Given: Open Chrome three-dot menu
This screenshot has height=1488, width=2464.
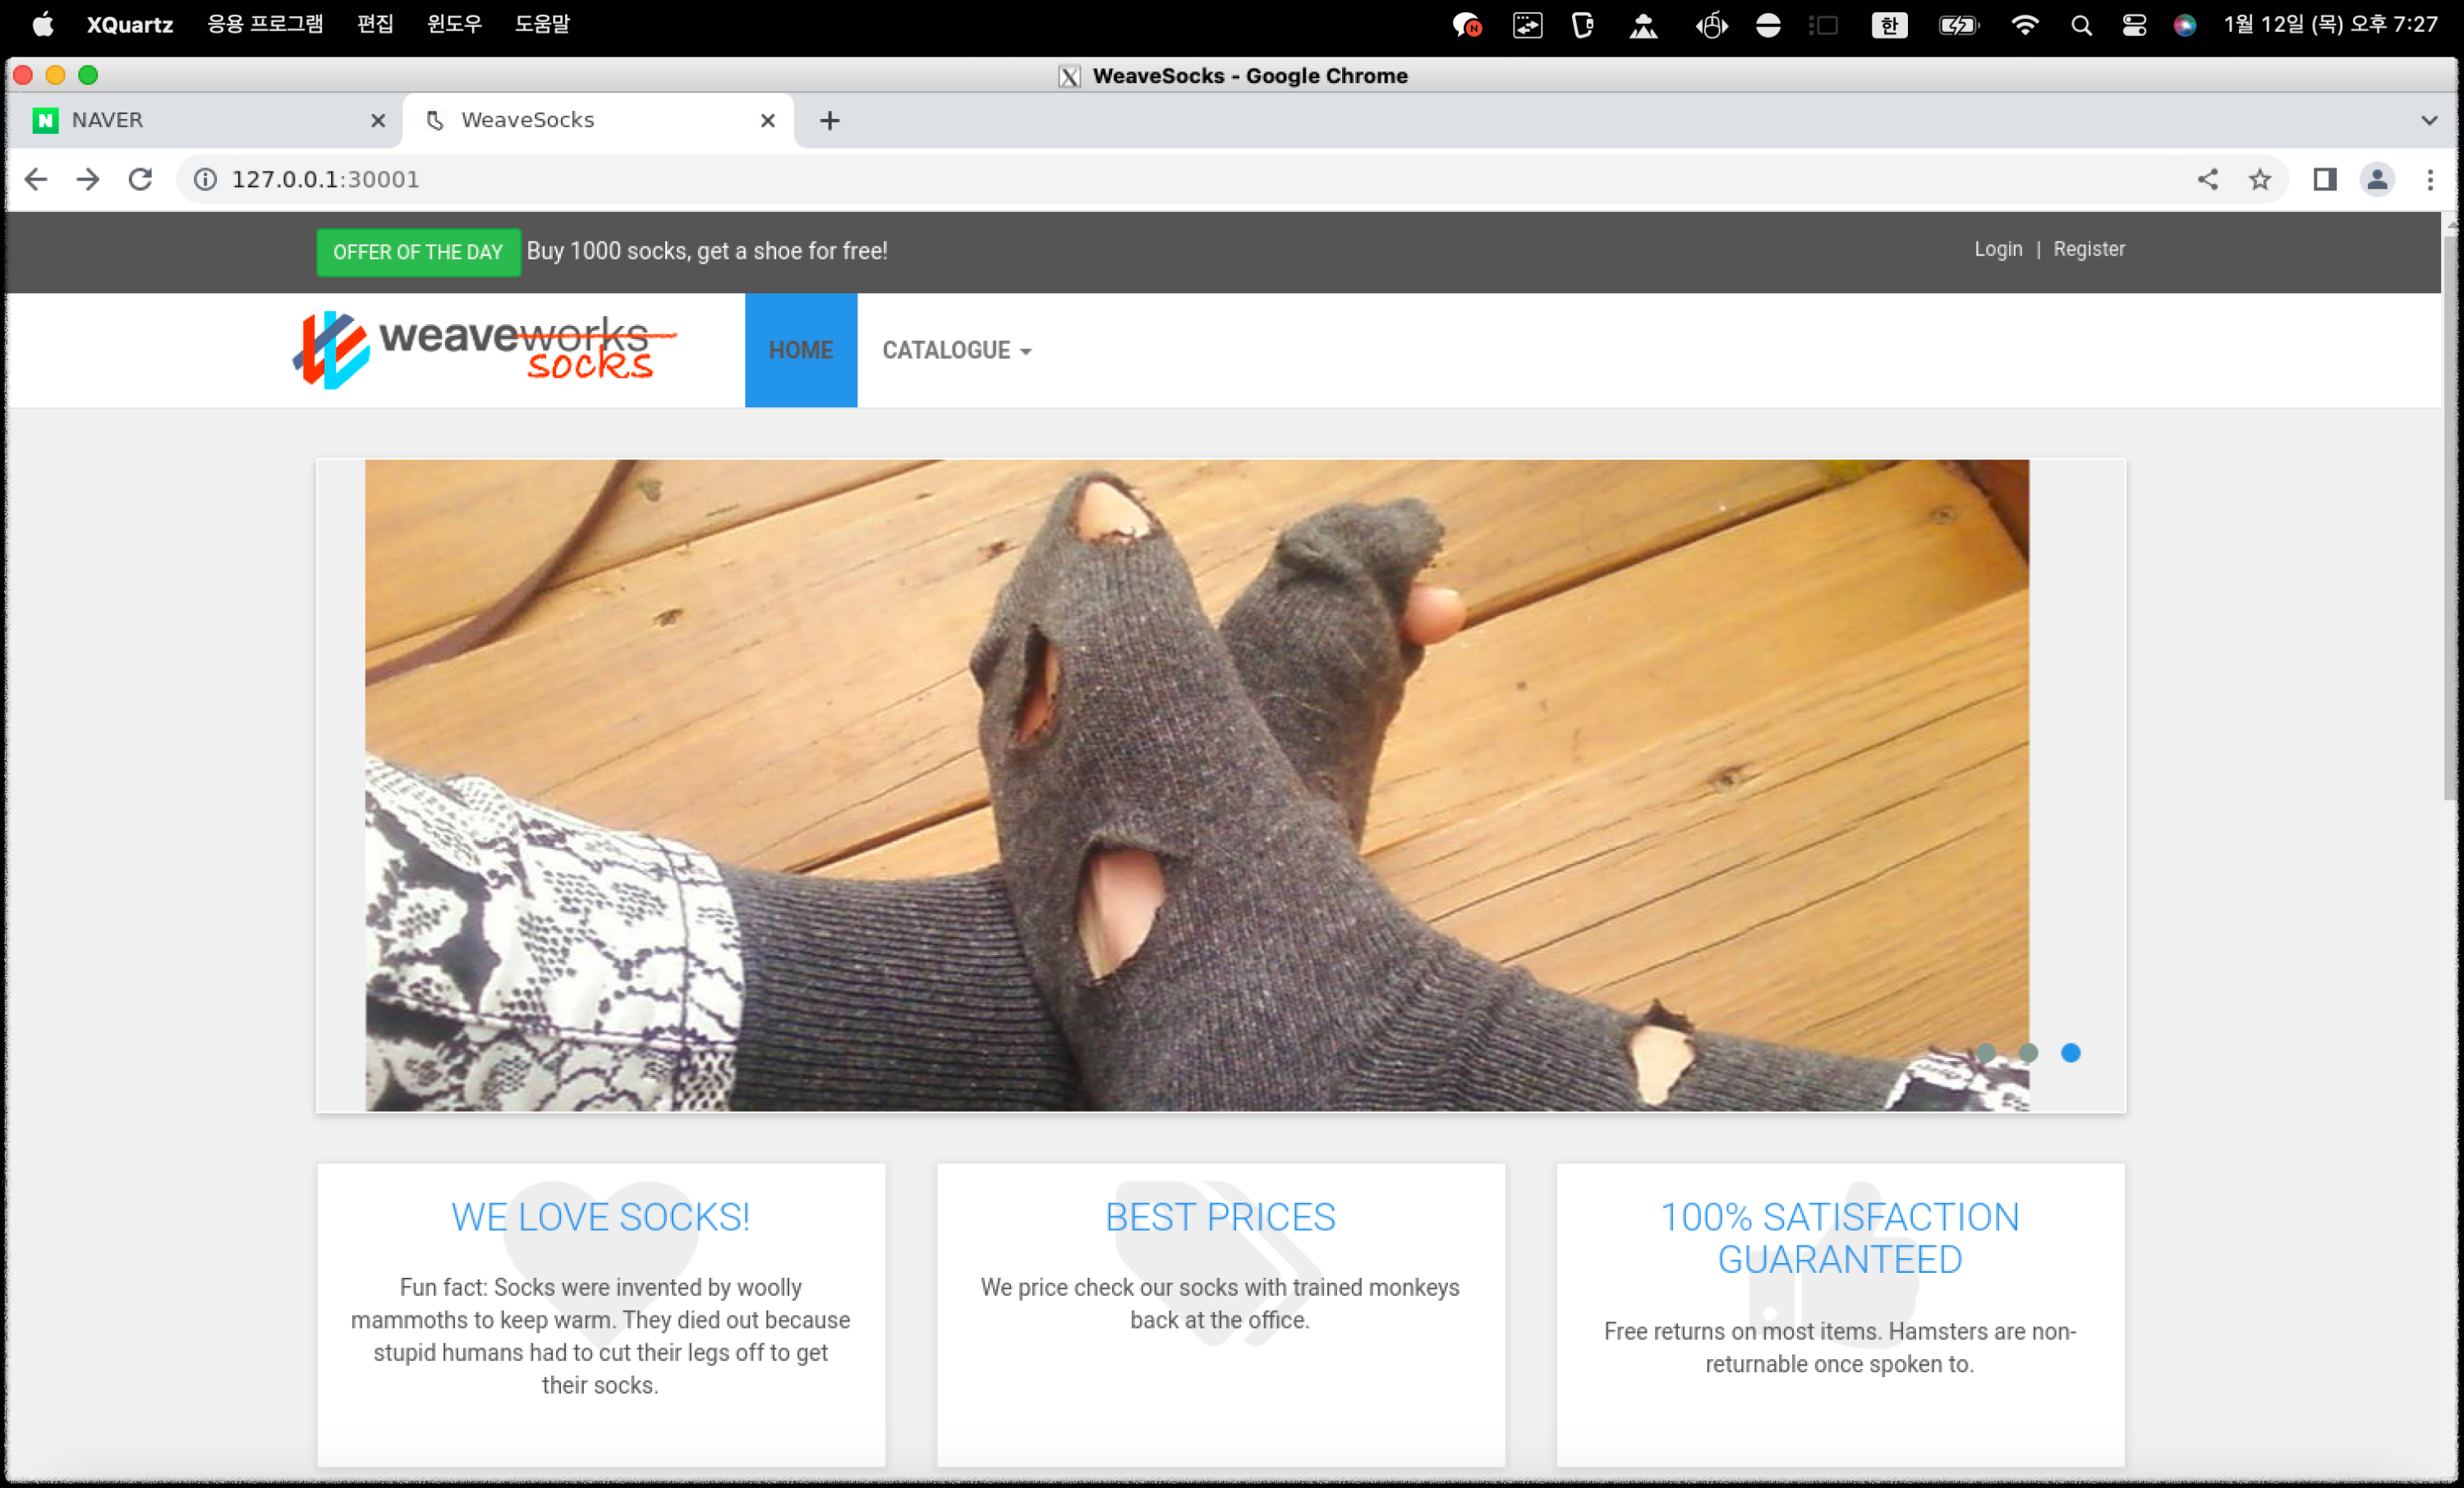Looking at the screenshot, I should click(x=2430, y=180).
